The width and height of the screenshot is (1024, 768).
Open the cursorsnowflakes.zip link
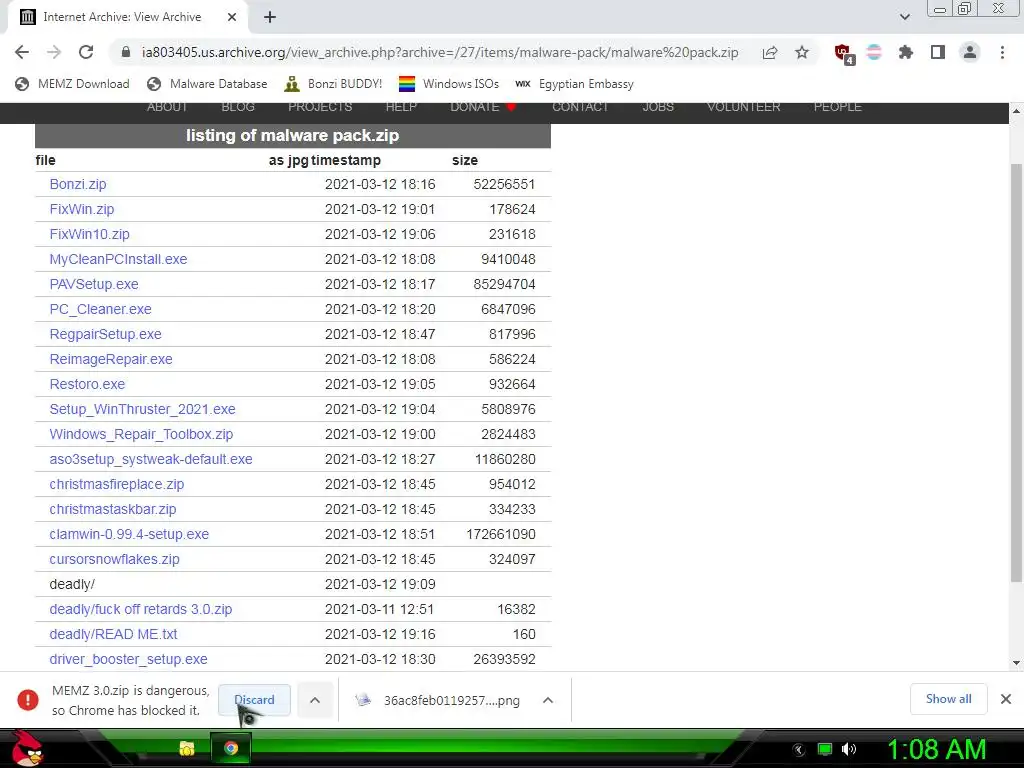coord(114,559)
